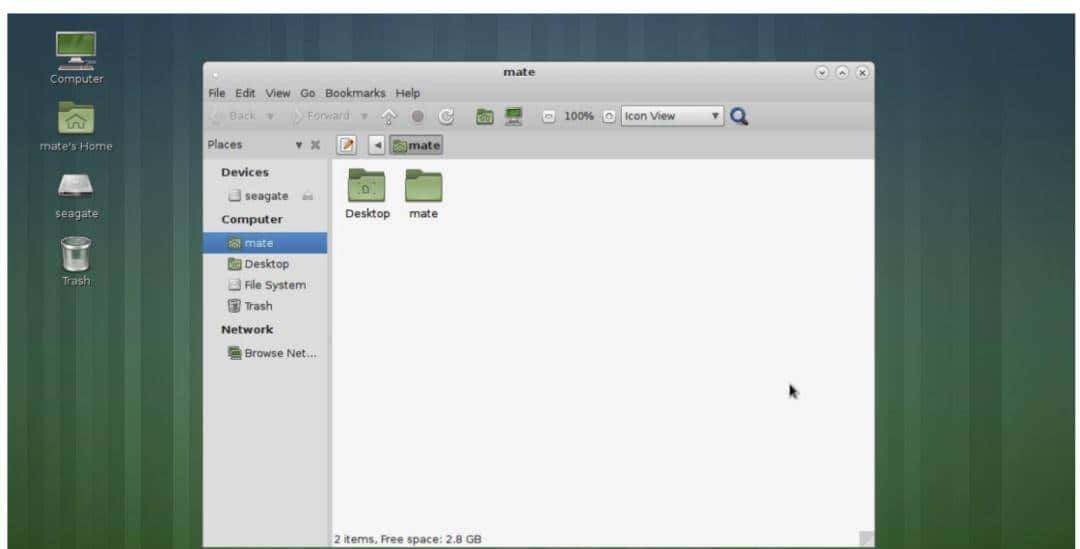Select Desktop in Places sidebar

pos(265,264)
